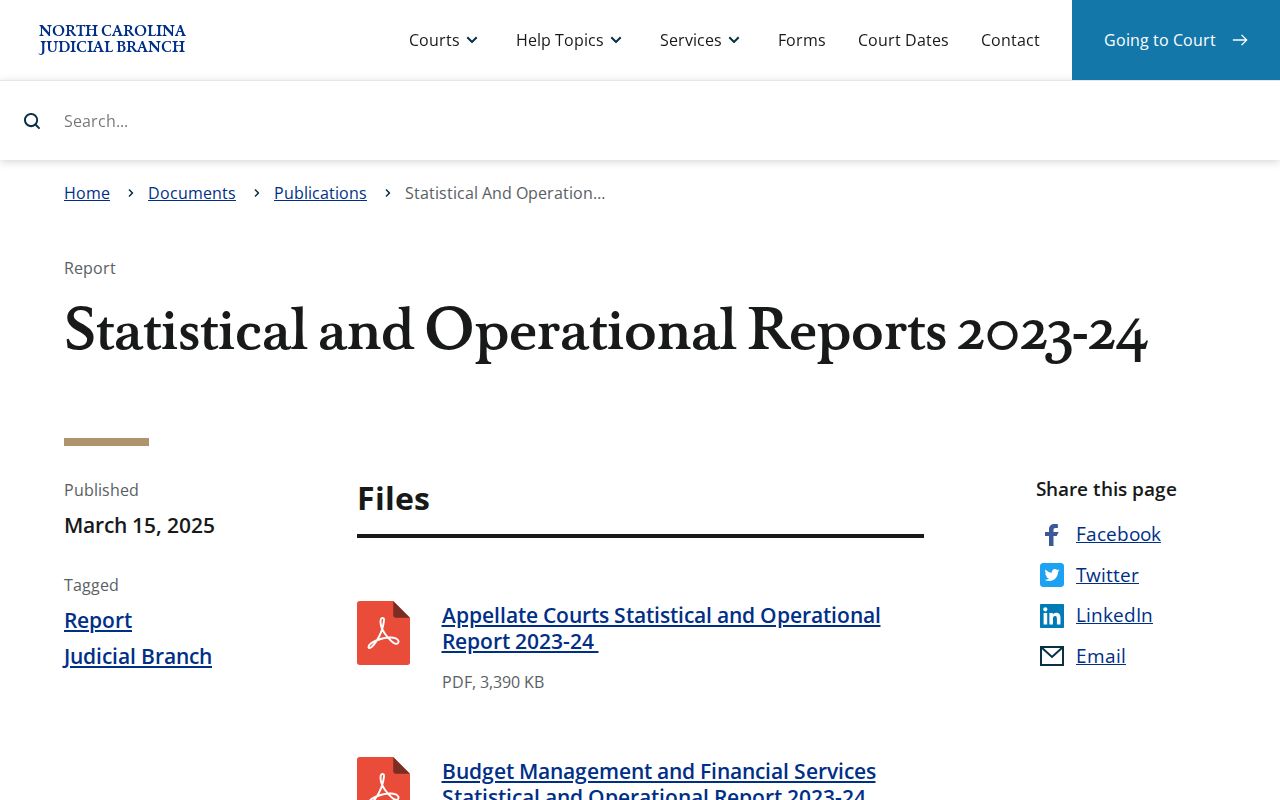Focus the Search input field

pos(660,121)
